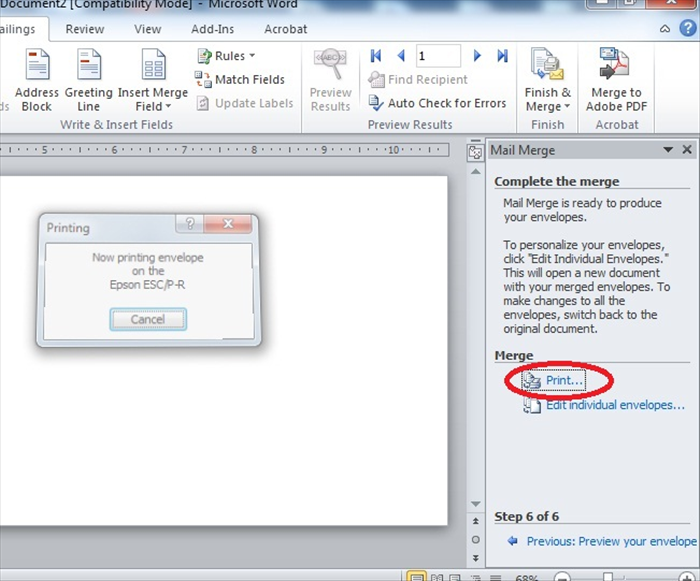Screen dimensions: 700x581
Task: Toggle the ruler button above the scrollbar
Action: pyautogui.click(x=475, y=152)
